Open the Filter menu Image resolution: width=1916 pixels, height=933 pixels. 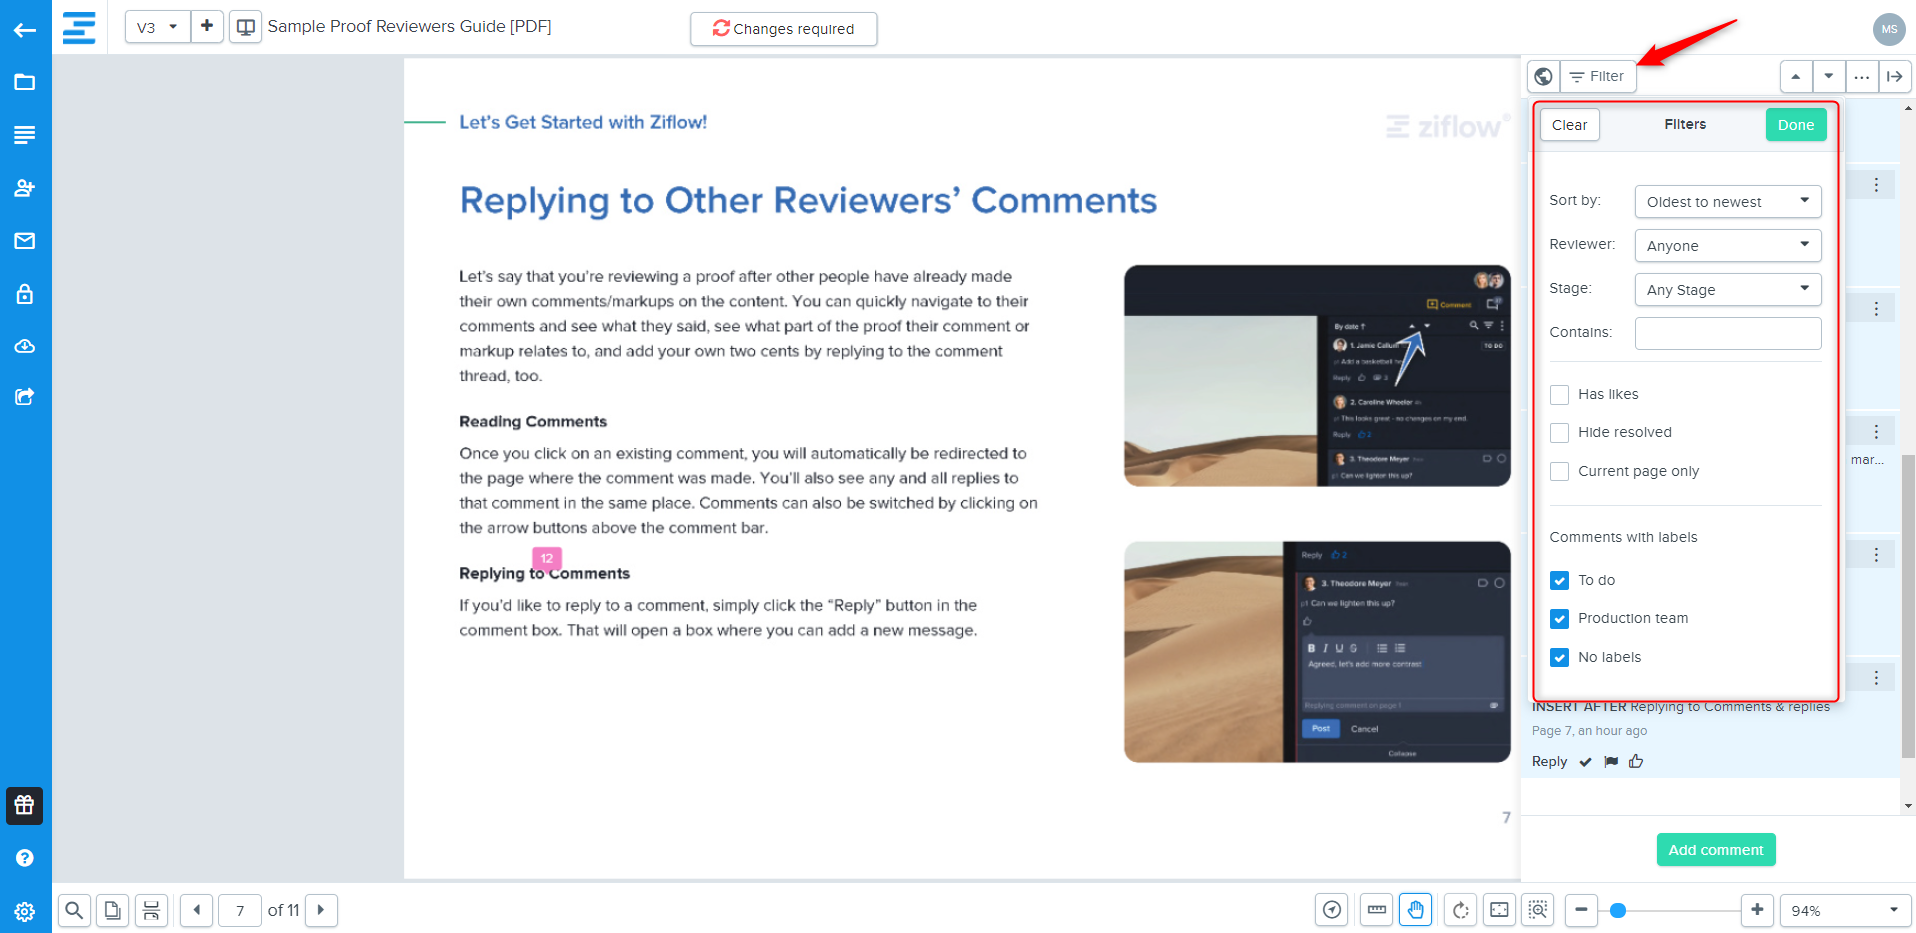point(1597,77)
